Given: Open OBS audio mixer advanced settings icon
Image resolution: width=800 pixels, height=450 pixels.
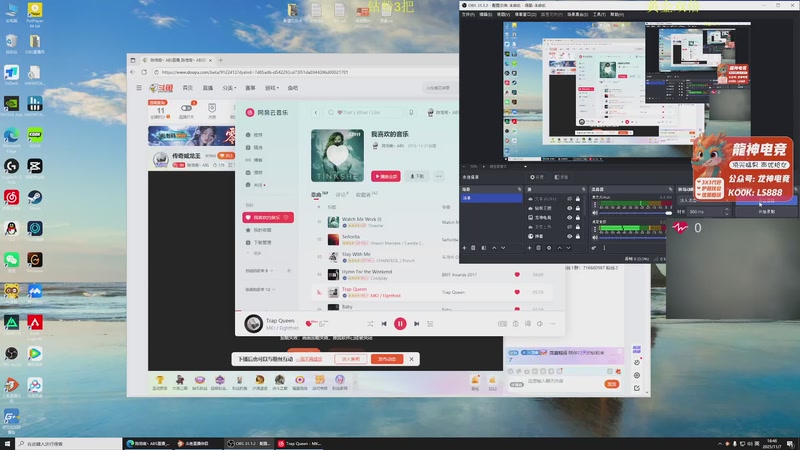Looking at the screenshot, I should pyautogui.click(x=594, y=248).
